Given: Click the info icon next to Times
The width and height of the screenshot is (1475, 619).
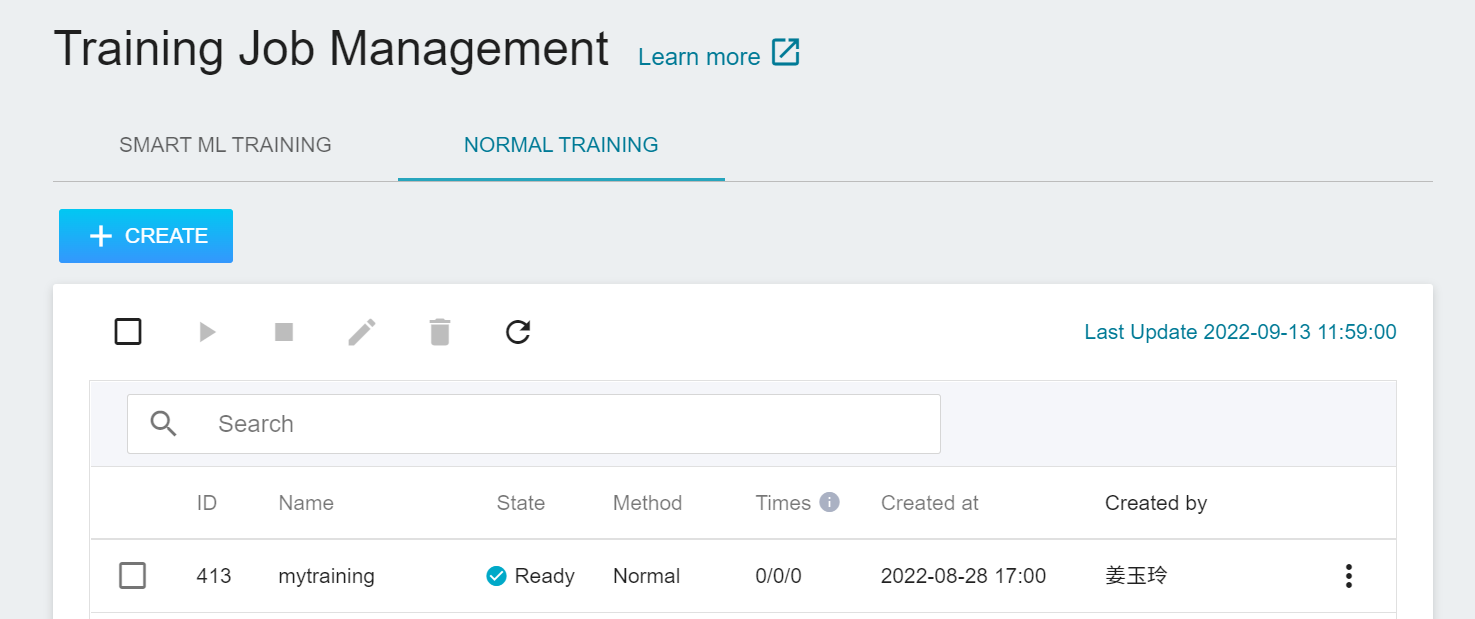Looking at the screenshot, I should click(x=829, y=502).
